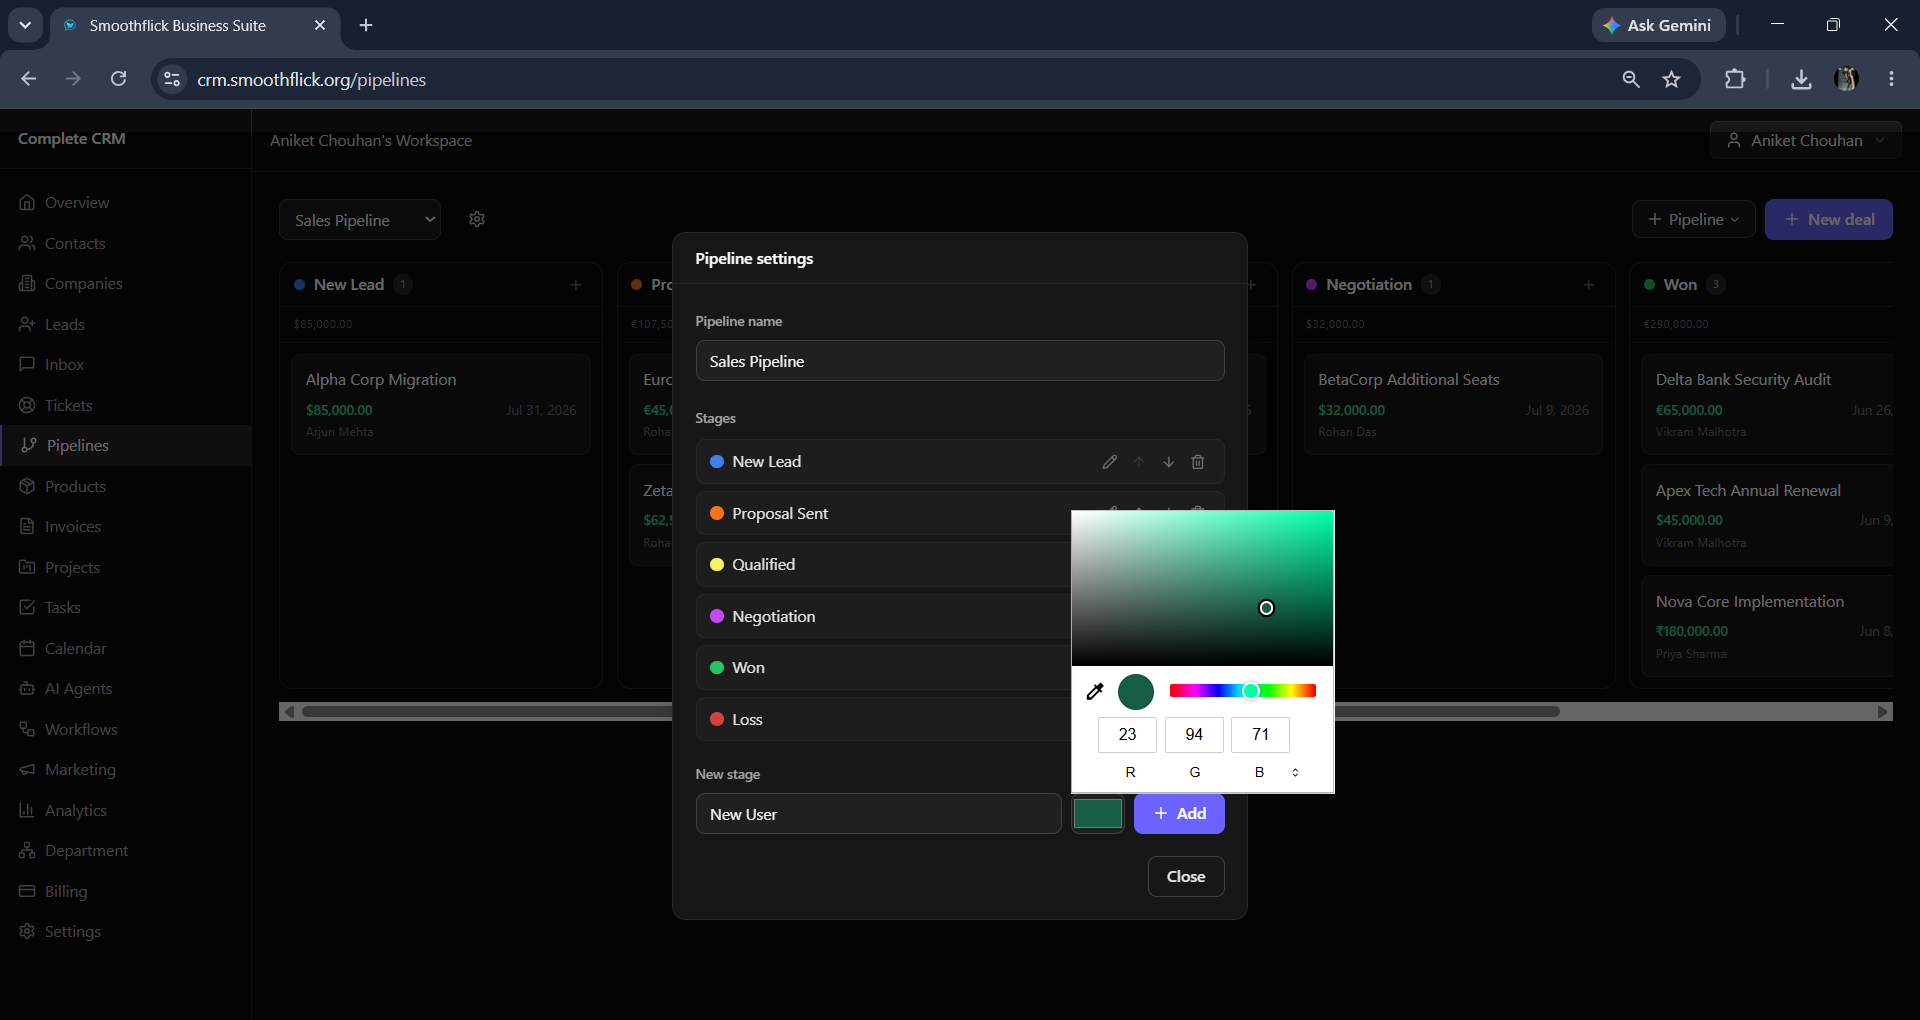Open the Chrome profile avatar
Image resolution: width=1920 pixels, height=1020 pixels.
(x=1846, y=79)
